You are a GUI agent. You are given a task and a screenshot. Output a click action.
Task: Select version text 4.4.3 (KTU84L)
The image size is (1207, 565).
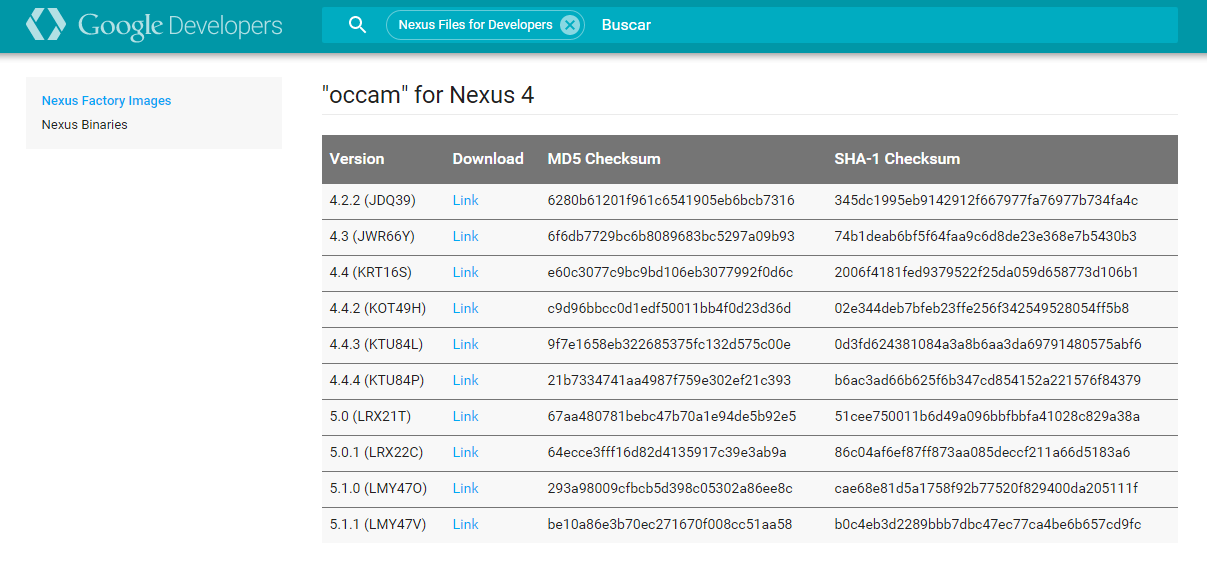point(376,344)
